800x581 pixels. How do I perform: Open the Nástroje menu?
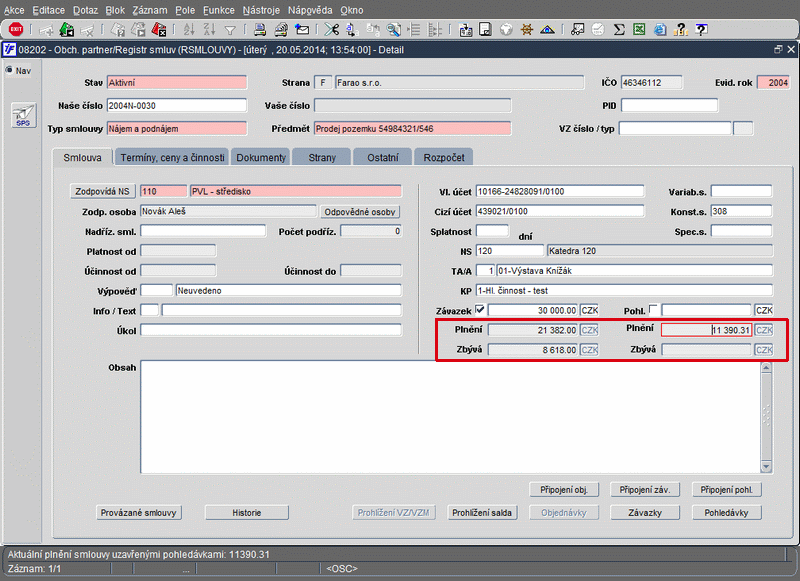262,9
